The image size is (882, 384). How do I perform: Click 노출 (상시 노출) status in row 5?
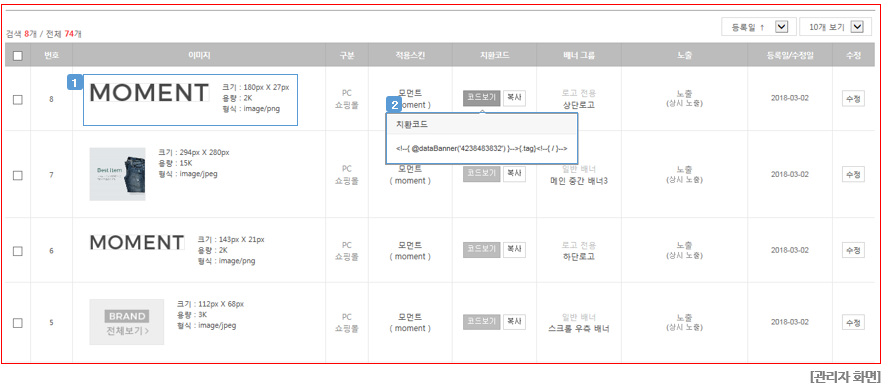click(685, 322)
